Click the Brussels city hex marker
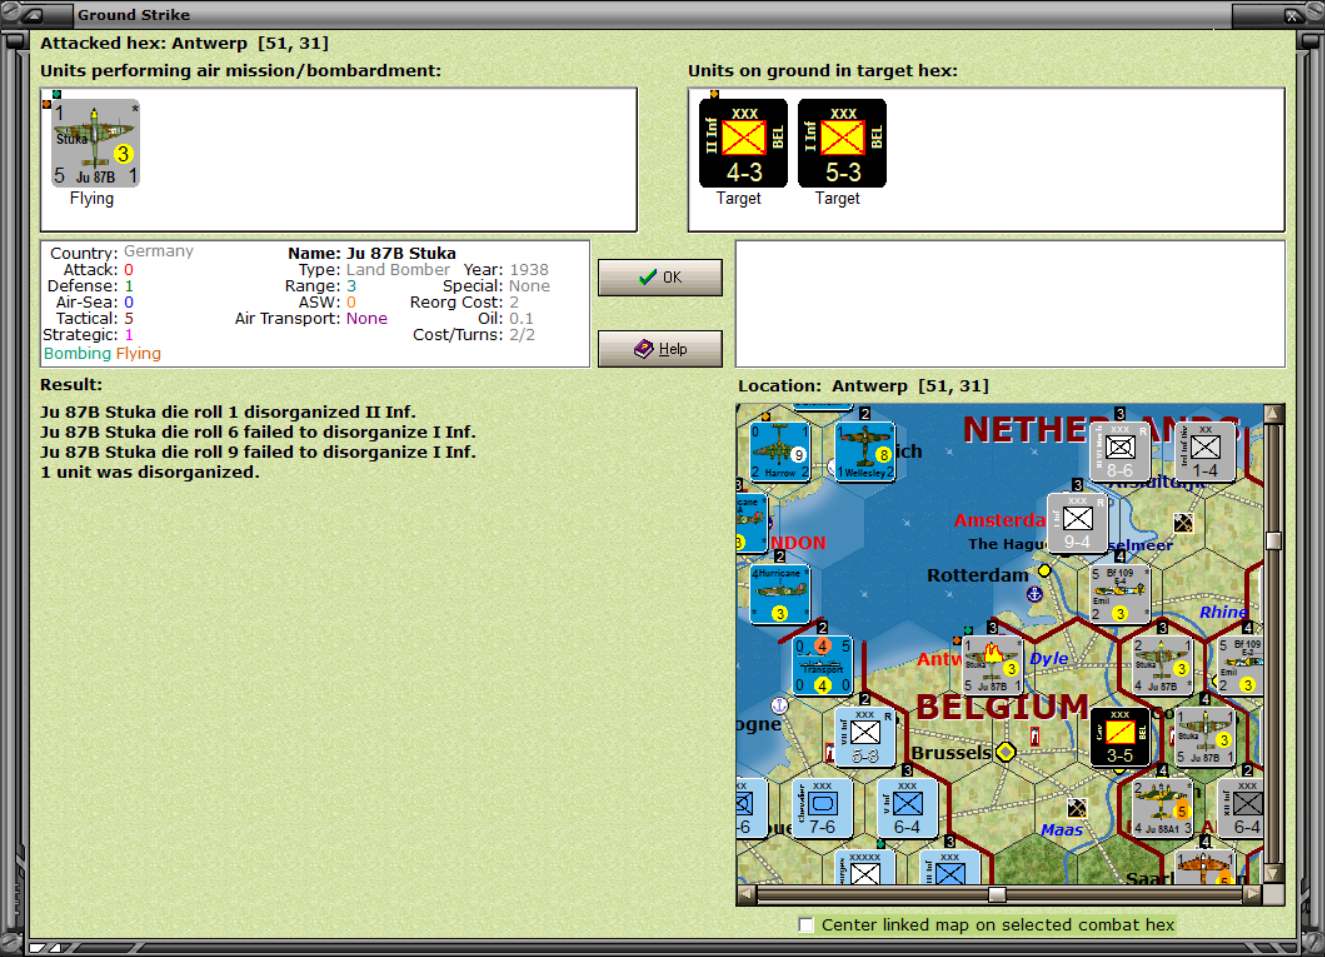 coord(1006,752)
